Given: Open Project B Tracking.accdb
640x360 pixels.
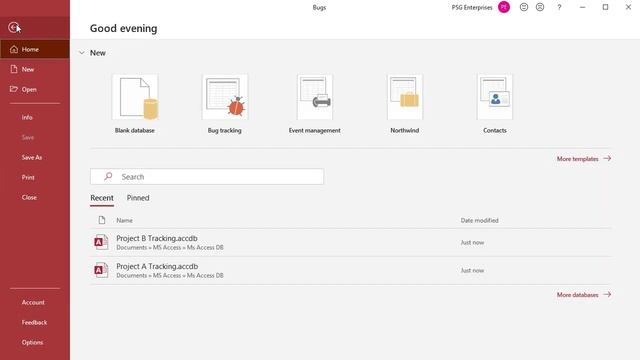Looking at the screenshot, I should click(351, 243).
